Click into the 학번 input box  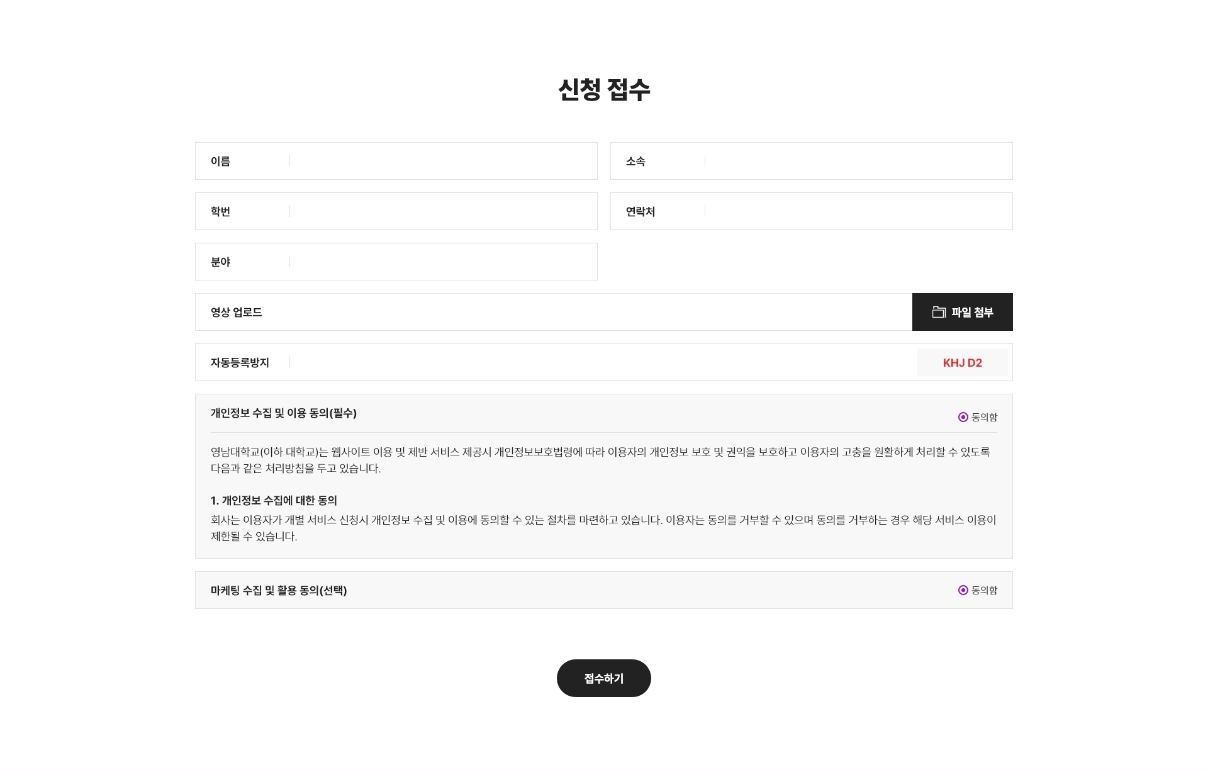click(x=443, y=211)
